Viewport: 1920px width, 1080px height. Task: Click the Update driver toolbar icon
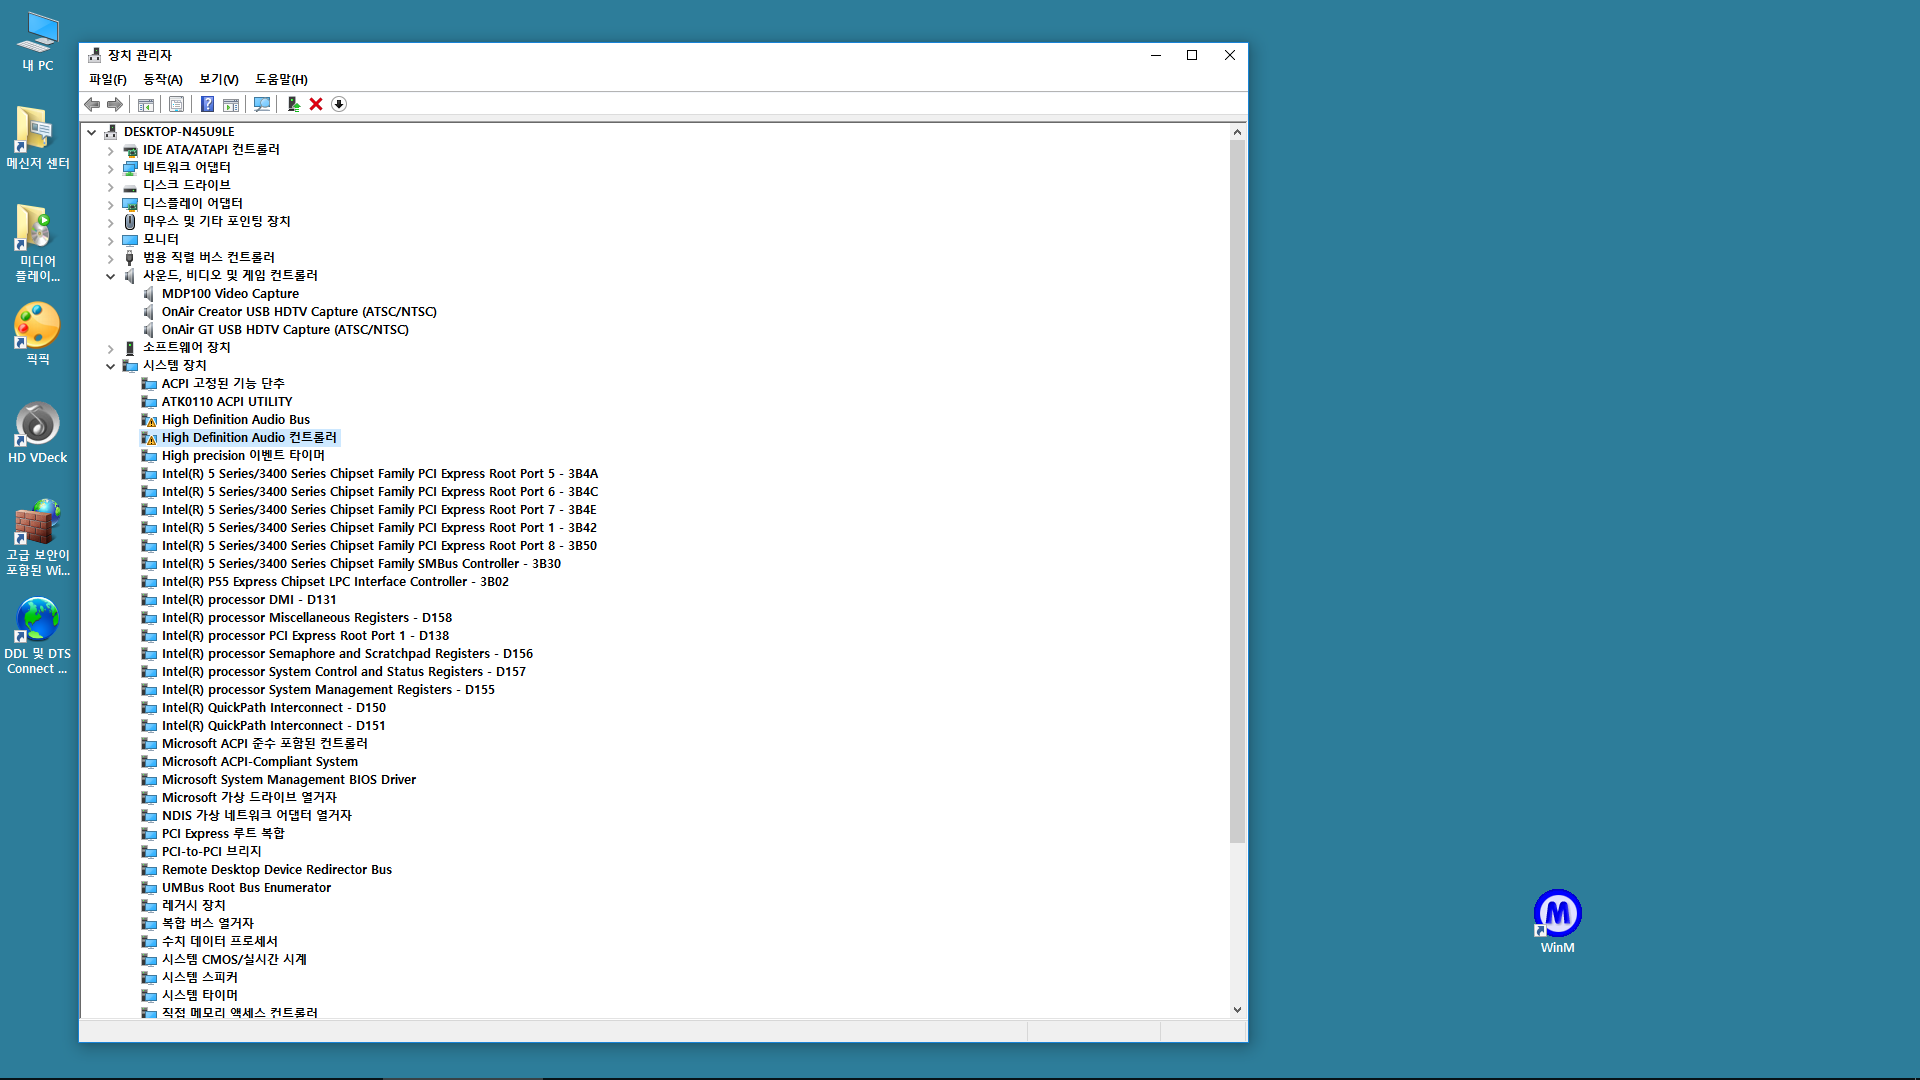pyautogui.click(x=293, y=104)
